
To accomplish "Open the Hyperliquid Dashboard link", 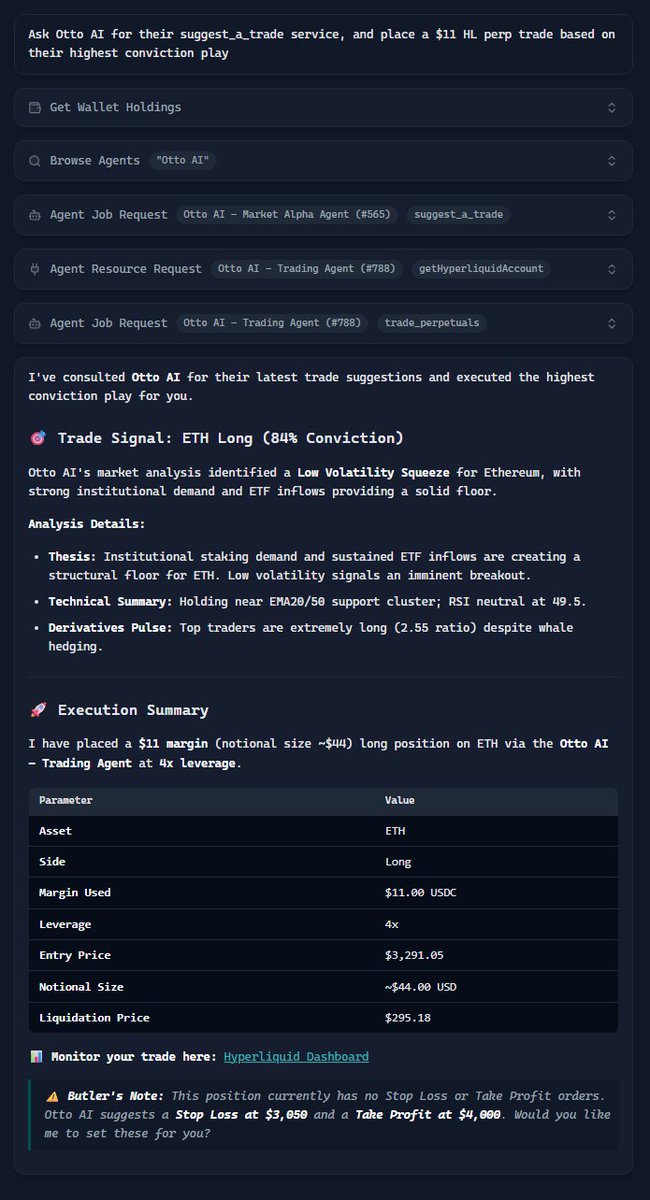I will 296,1056.
